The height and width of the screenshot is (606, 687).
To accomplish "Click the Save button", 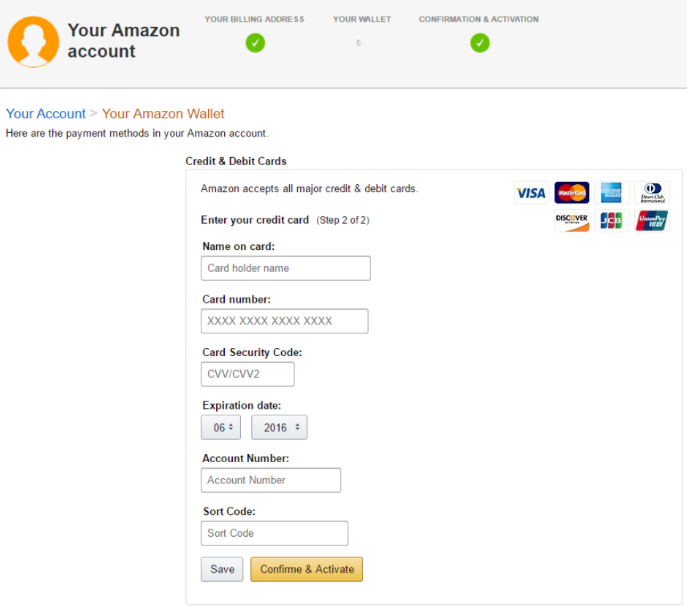I will (x=222, y=569).
